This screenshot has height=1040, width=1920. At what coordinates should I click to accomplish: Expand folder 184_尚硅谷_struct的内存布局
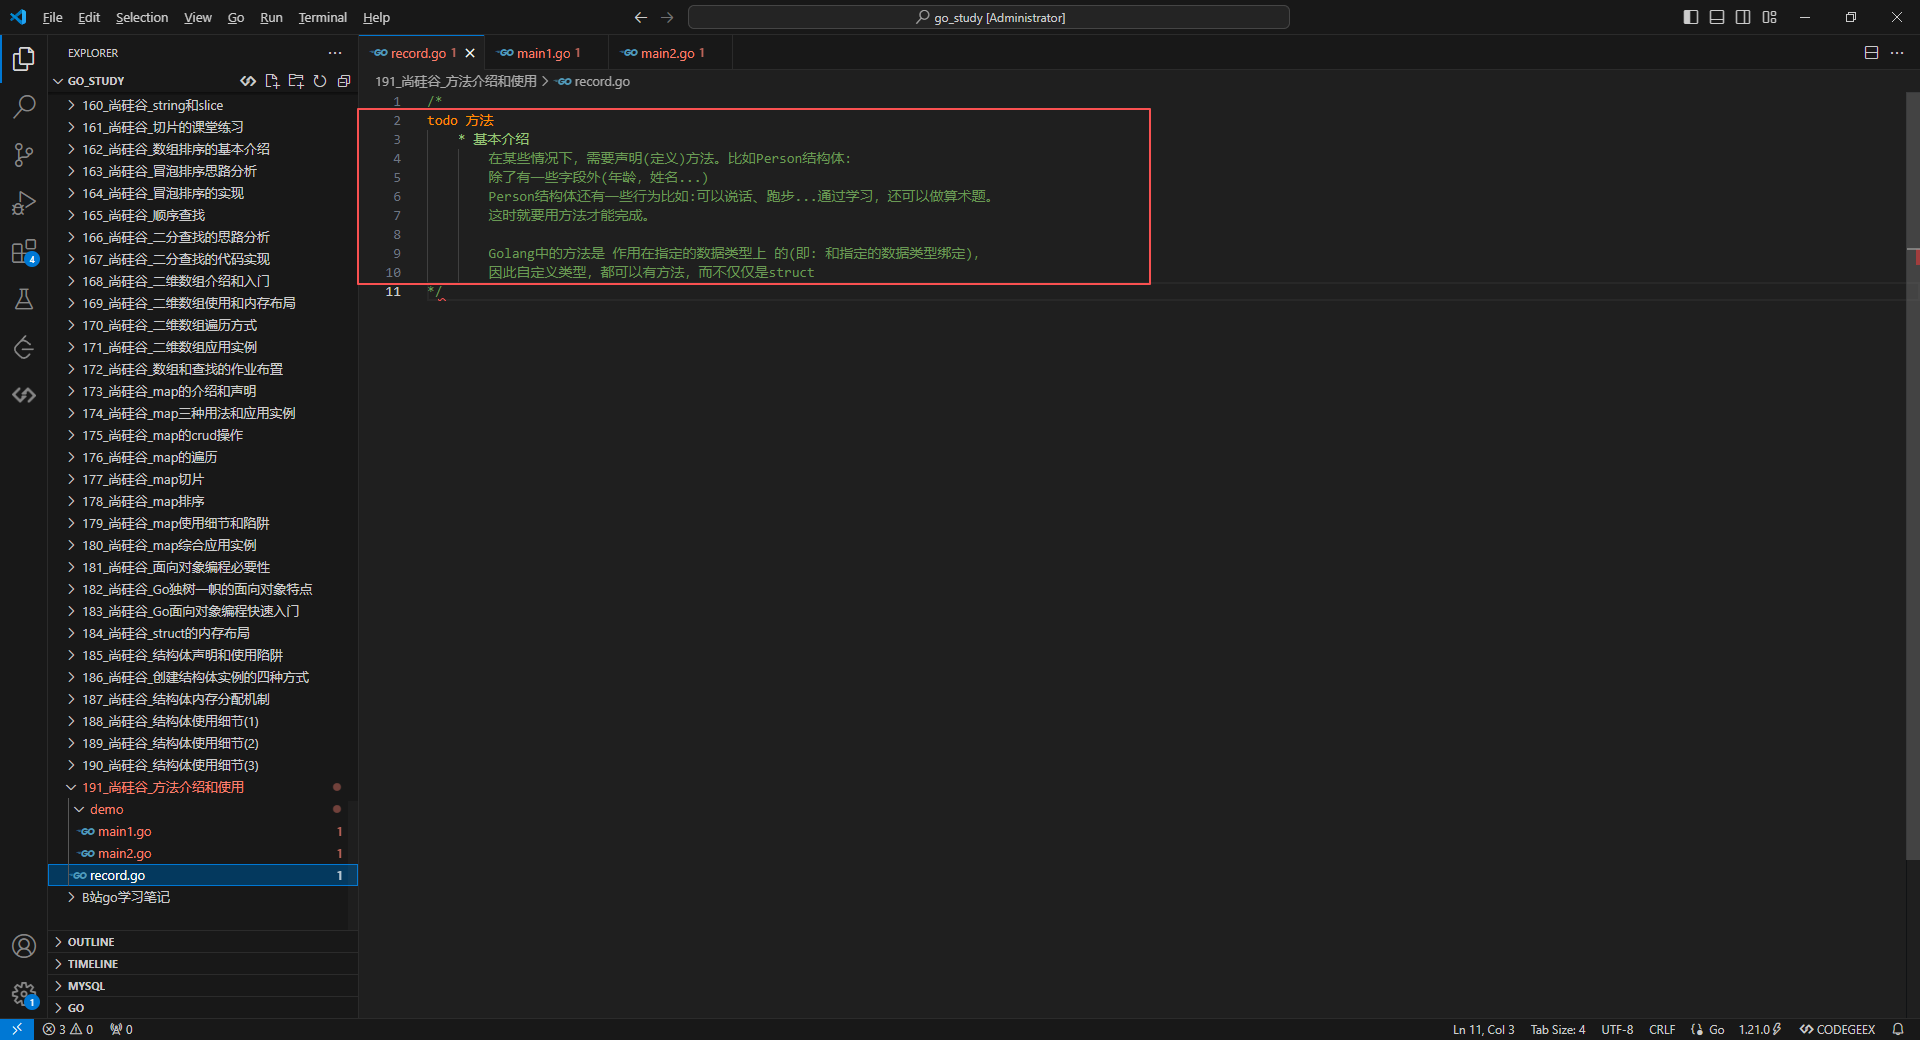(203, 633)
